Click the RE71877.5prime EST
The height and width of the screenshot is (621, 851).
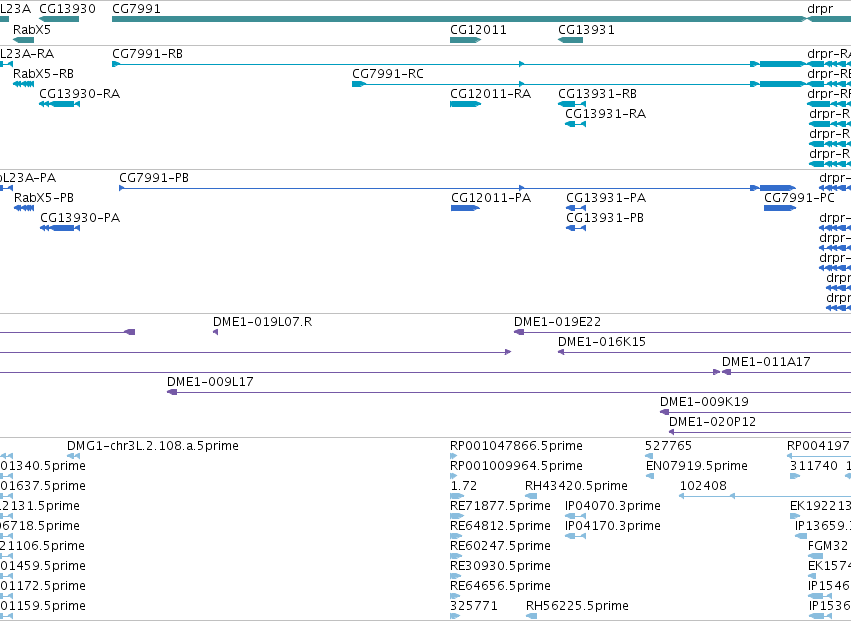(x=456, y=516)
